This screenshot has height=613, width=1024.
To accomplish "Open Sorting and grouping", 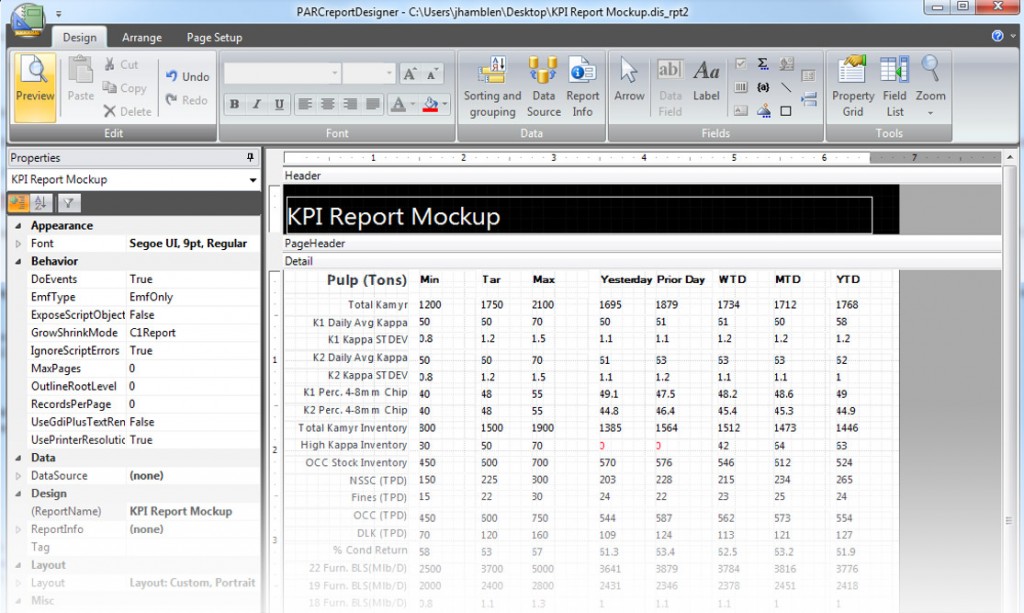I will point(492,87).
